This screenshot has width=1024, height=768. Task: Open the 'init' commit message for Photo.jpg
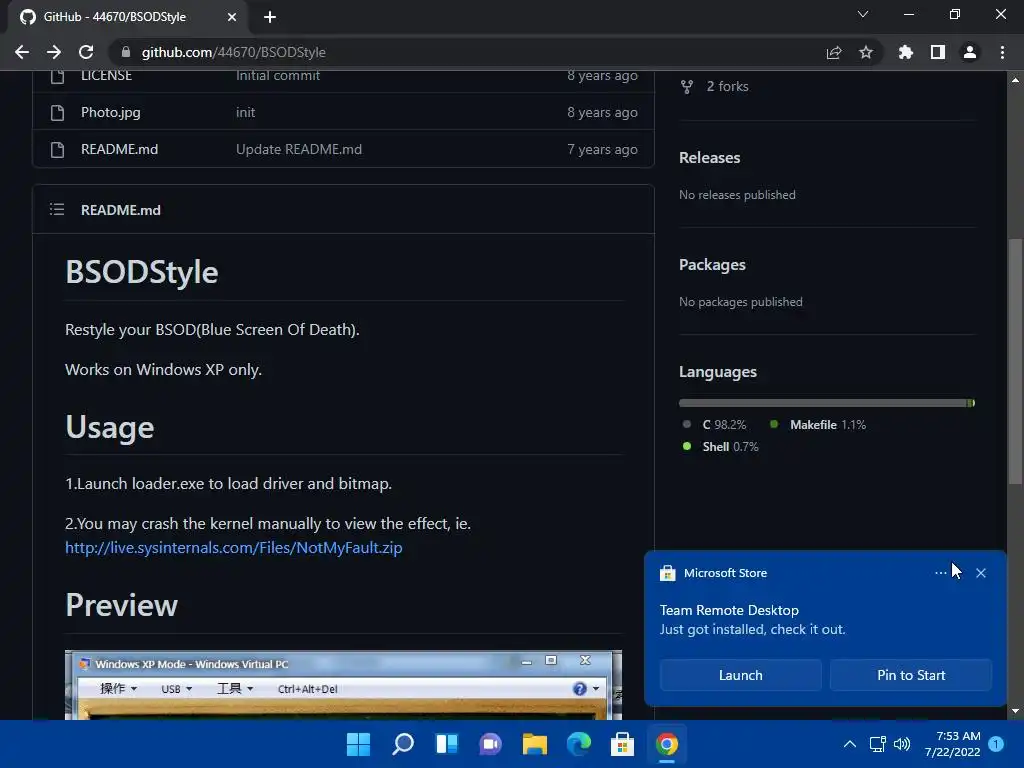[x=246, y=112]
